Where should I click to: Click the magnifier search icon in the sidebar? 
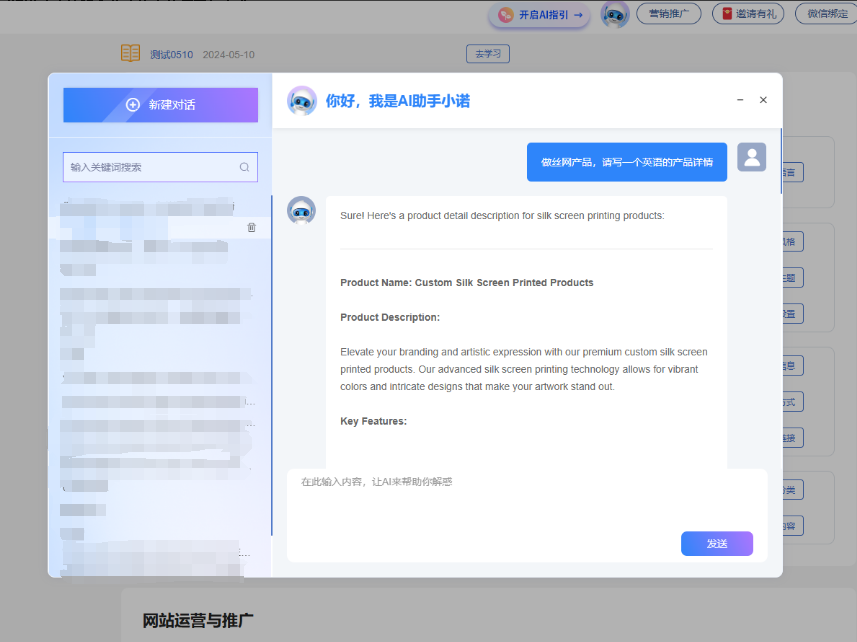pyautogui.click(x=244, y=167)
